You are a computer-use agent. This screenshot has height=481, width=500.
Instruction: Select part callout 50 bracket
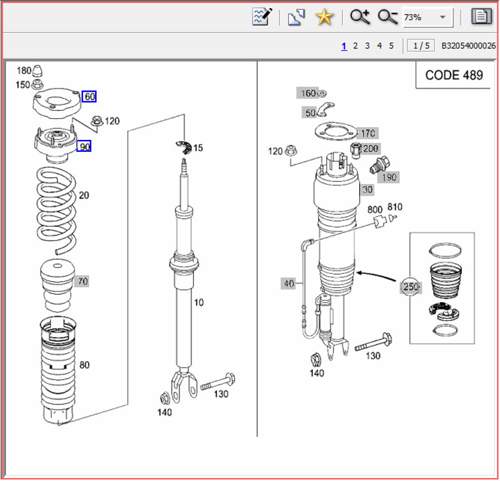[310, 113]
